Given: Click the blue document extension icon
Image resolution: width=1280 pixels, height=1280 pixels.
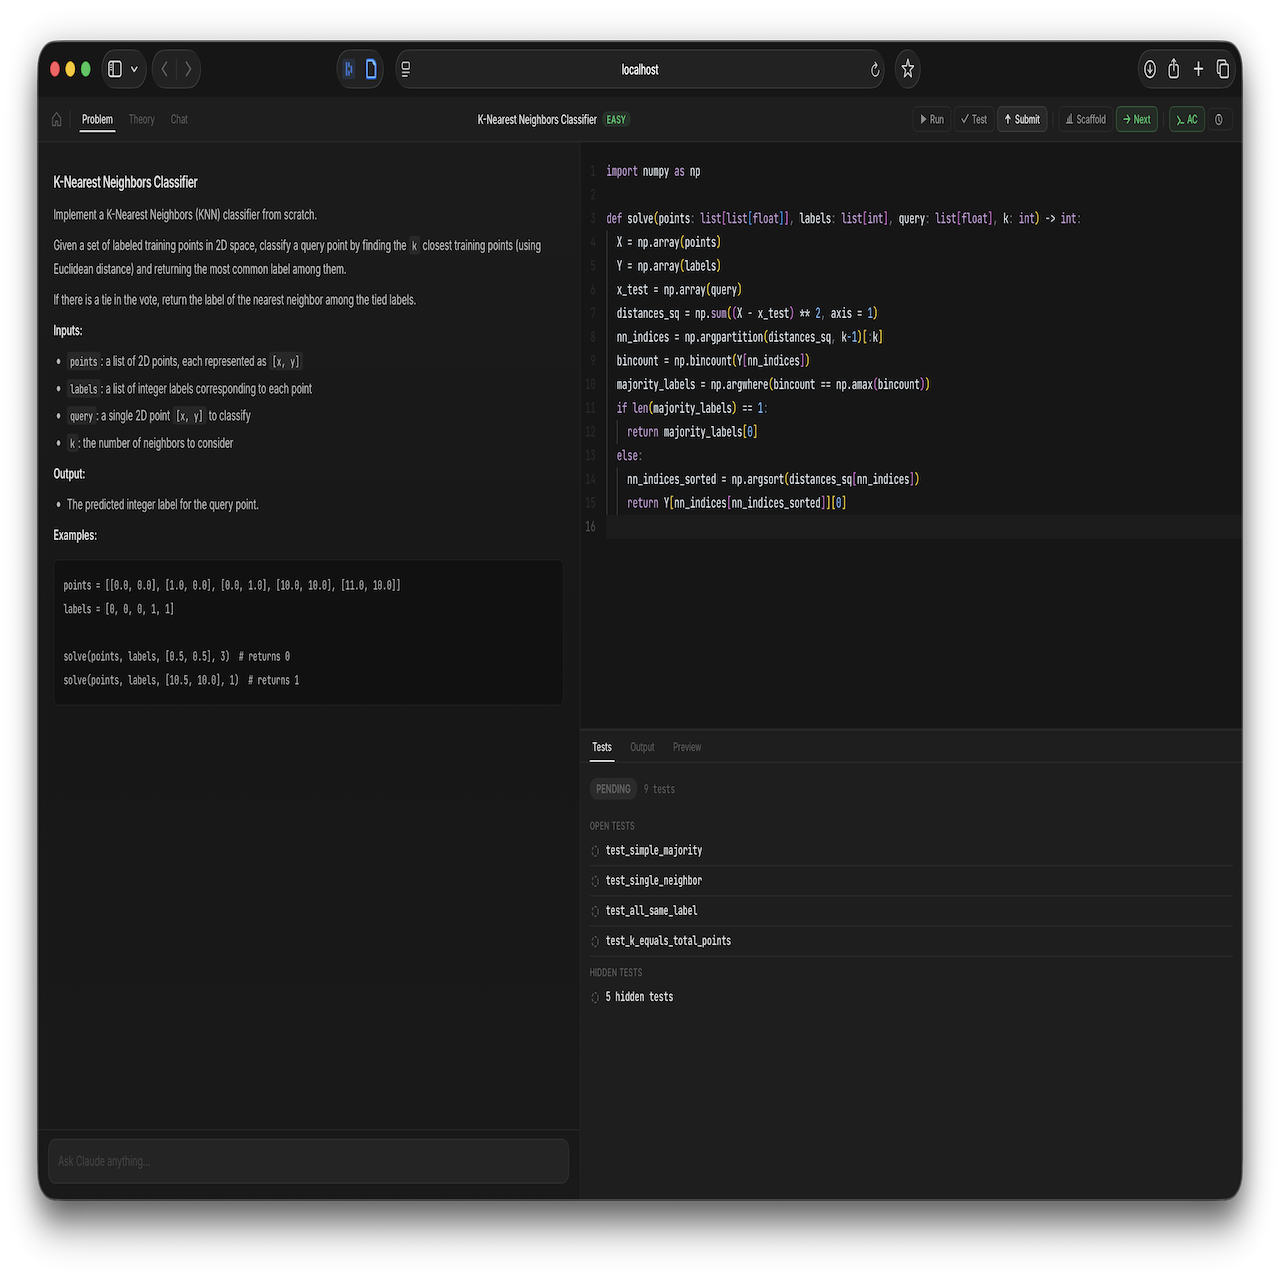Looking at the screenshot, I should 371,69.
